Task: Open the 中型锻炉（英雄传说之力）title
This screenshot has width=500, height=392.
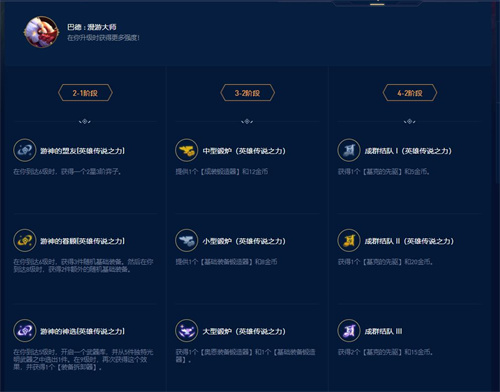Action: pos(244,151)
